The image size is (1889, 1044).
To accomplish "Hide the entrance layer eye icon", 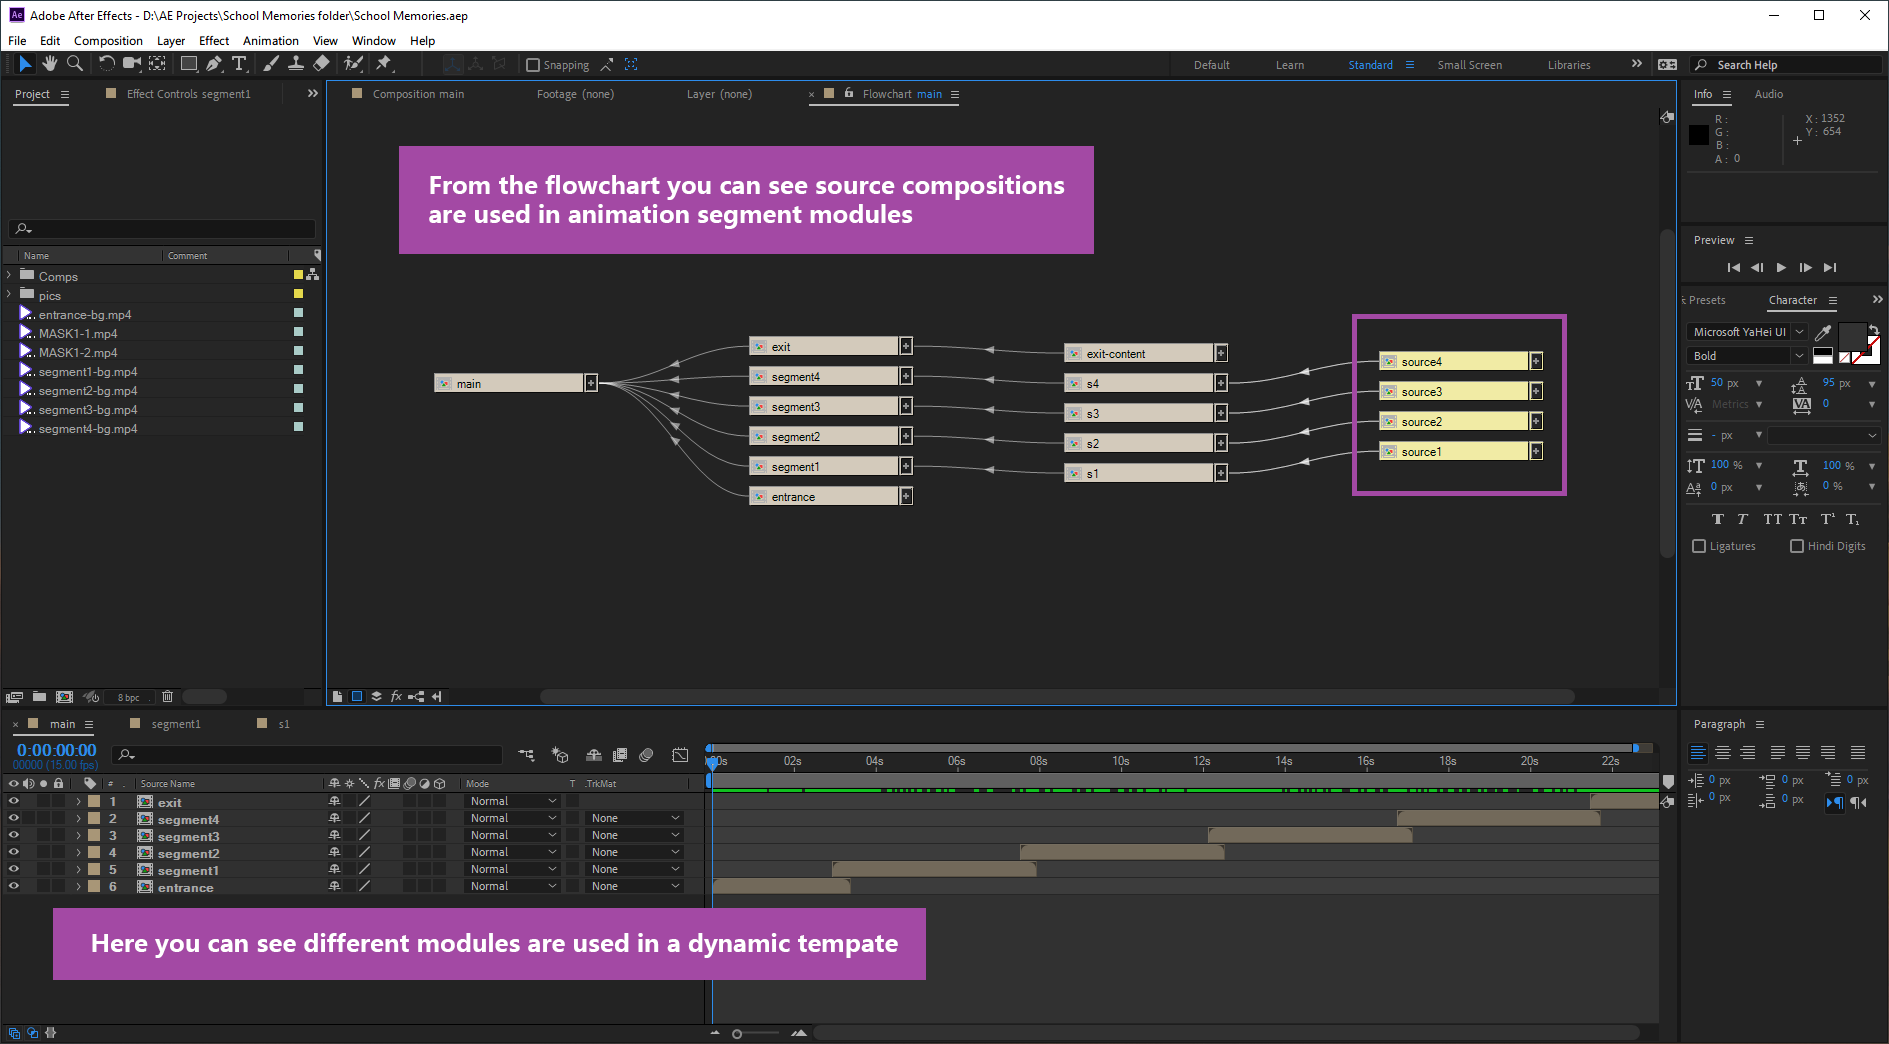I will pos(14,887).
